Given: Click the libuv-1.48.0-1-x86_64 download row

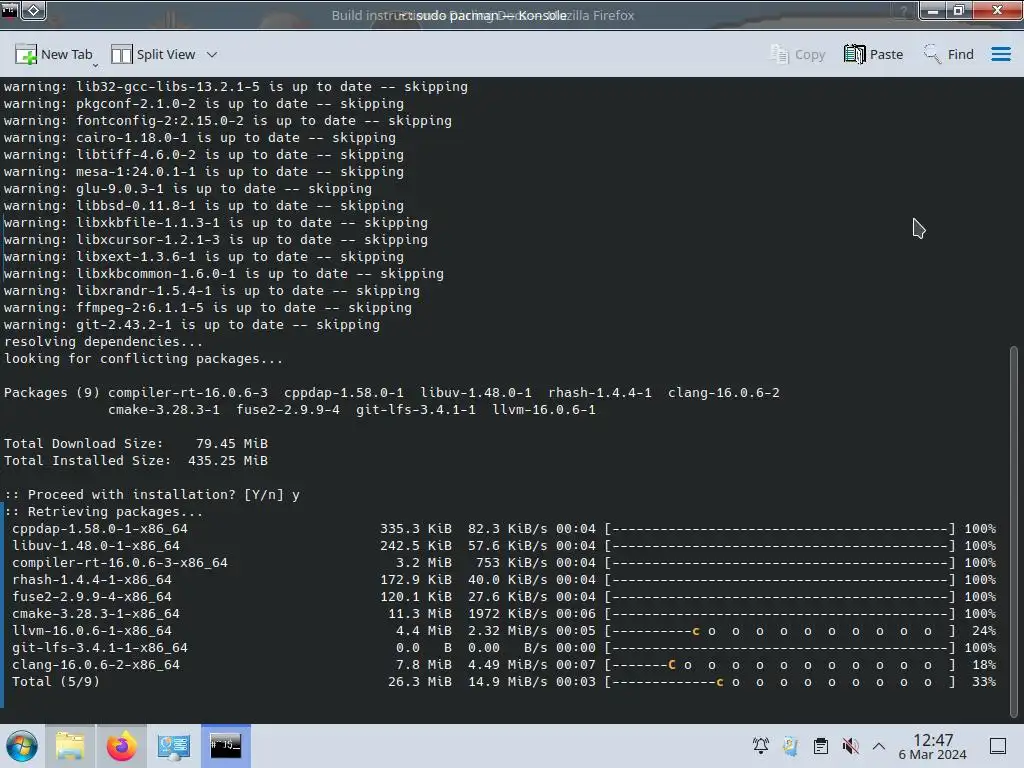Looking at the screenshot, I should (504, 545).
